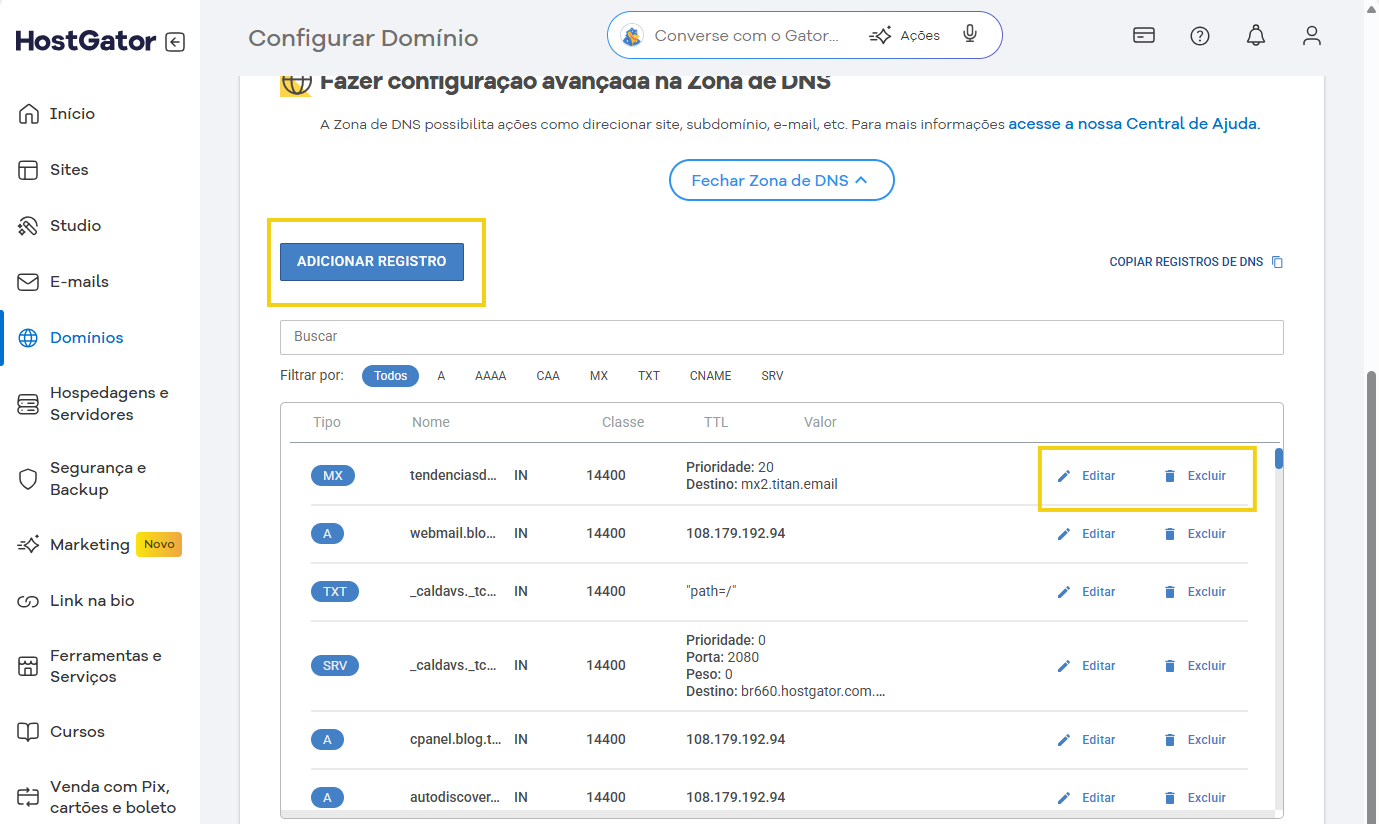Viewport: 1379px width, 824px height.
Task: Click Editar in the autodiscover row
Action: (x=1086, y=798)
